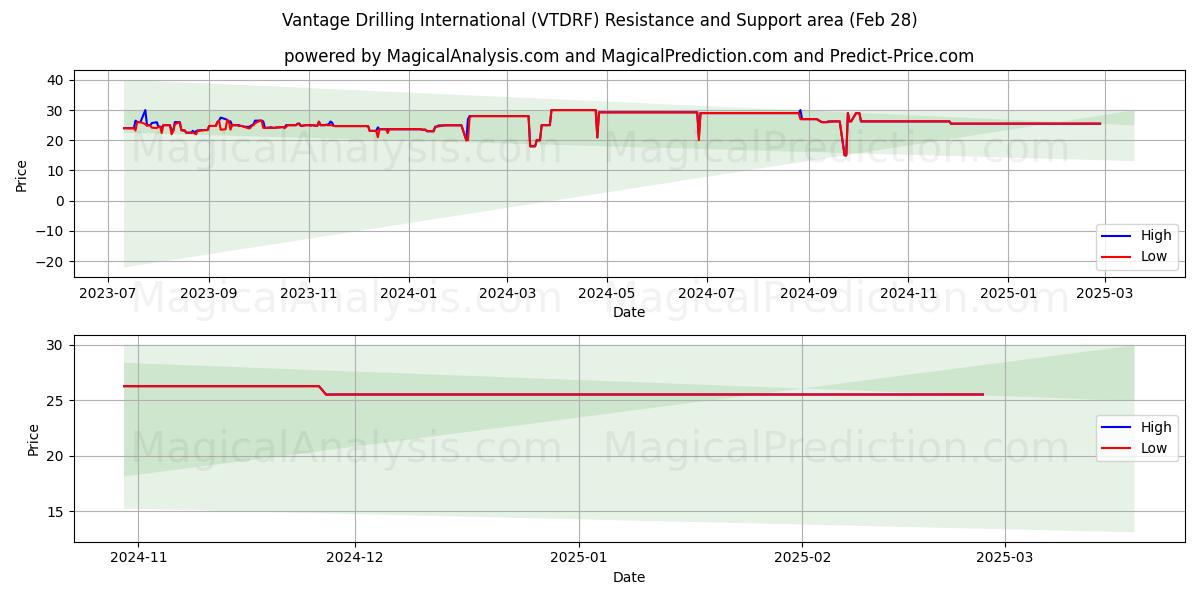Click the '2024-03' tick label on top chart
1200x600 pixels.
506,294
